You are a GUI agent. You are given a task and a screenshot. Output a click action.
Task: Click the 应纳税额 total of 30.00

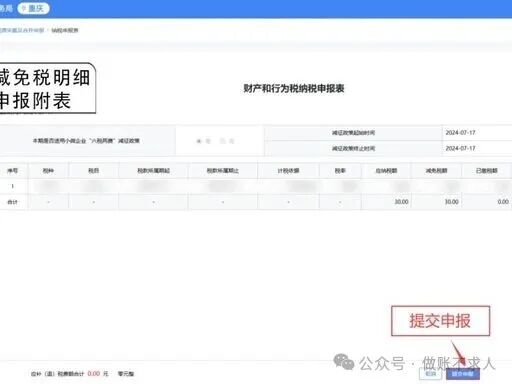[401, 202]
